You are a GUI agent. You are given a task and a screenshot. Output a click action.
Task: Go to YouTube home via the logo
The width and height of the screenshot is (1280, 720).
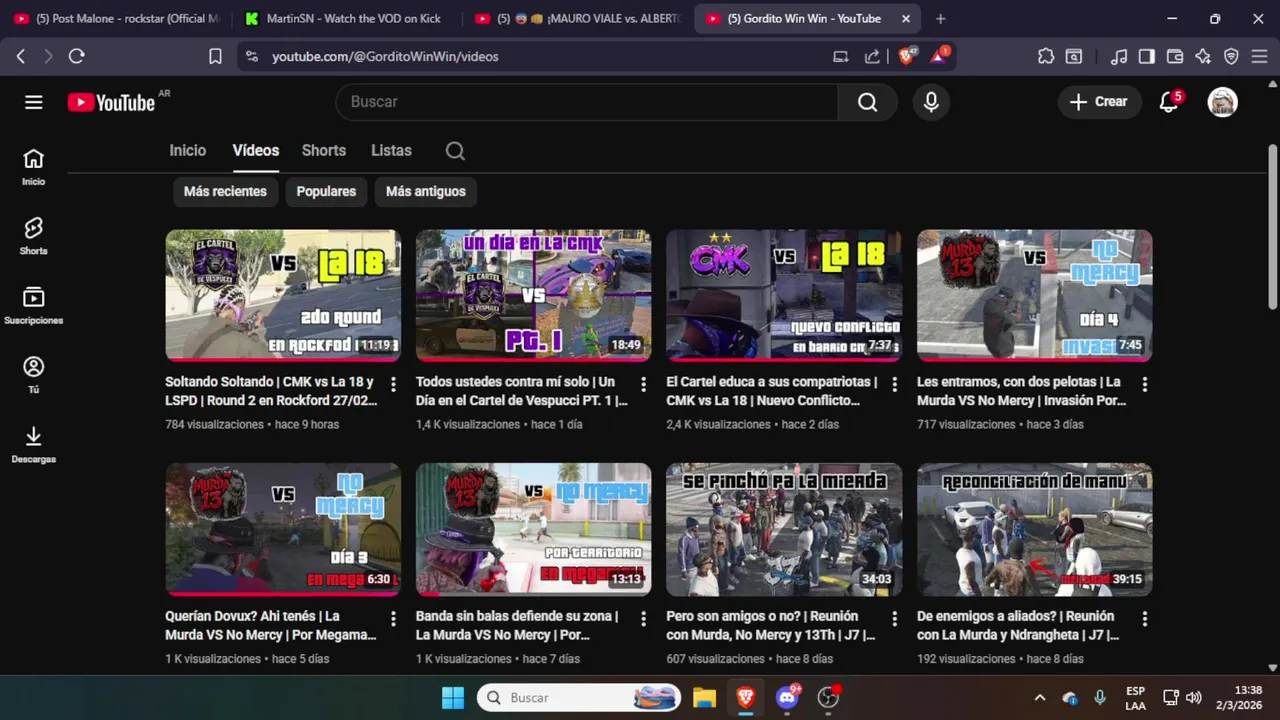click(111, 102)
